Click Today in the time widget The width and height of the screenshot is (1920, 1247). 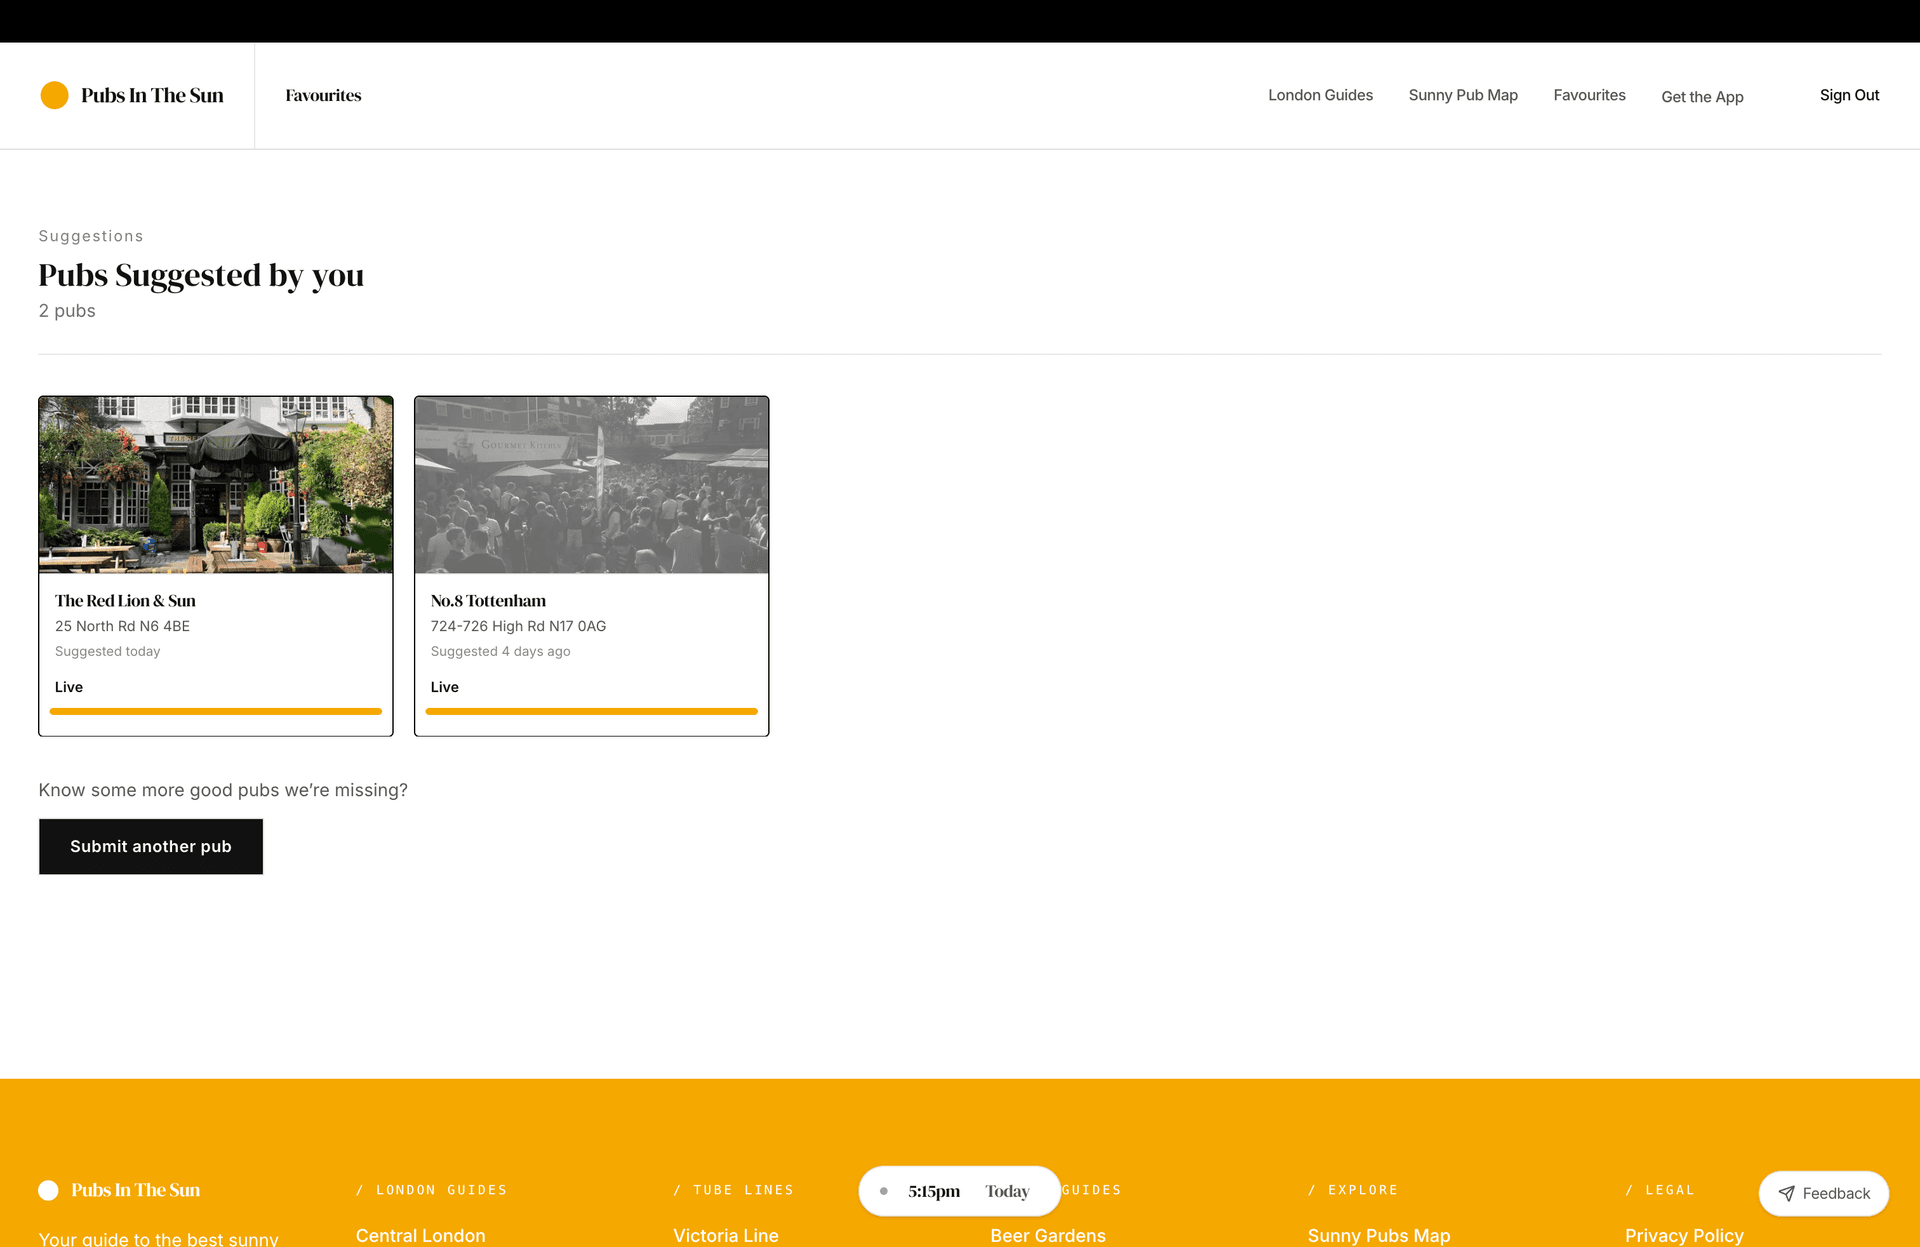point(1007,1190)
